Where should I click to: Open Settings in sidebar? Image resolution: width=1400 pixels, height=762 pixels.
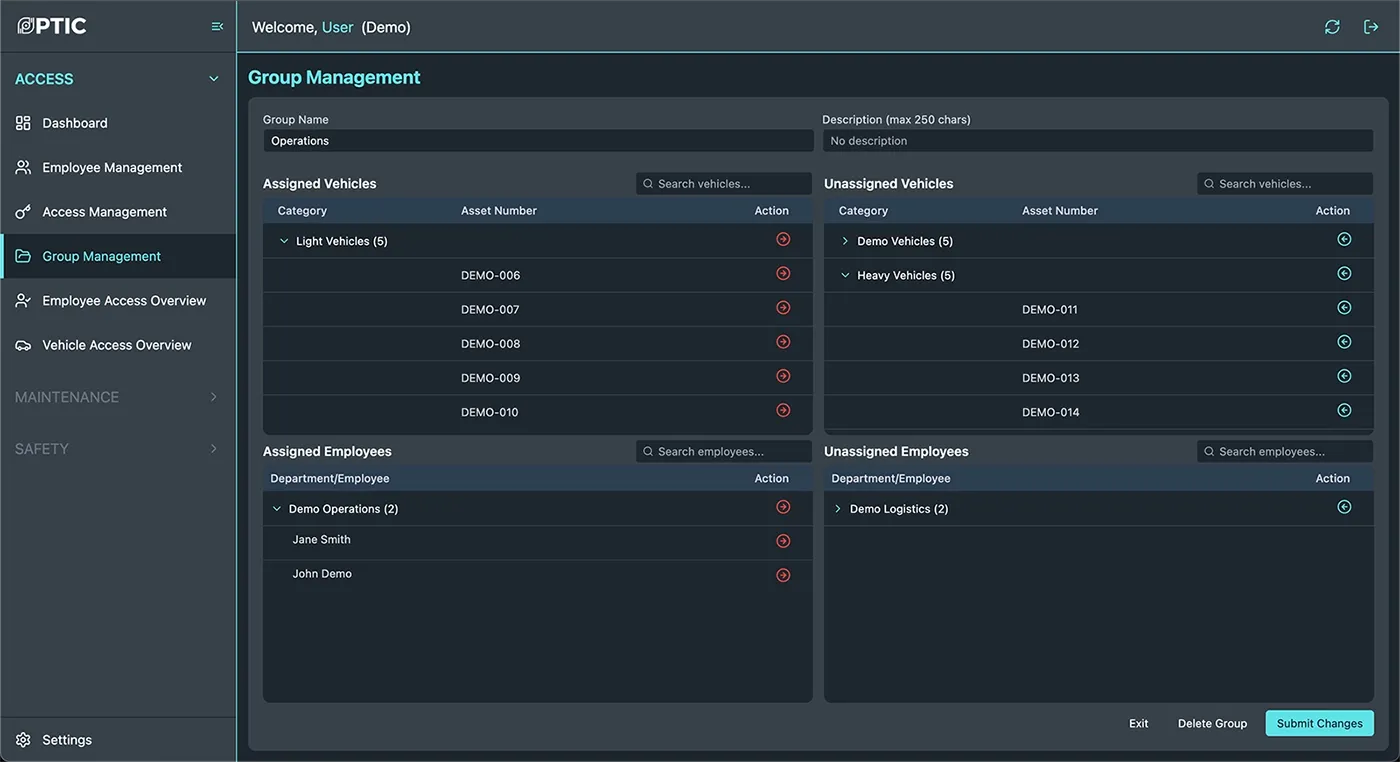pyautogui.click(x=118, y=740)
